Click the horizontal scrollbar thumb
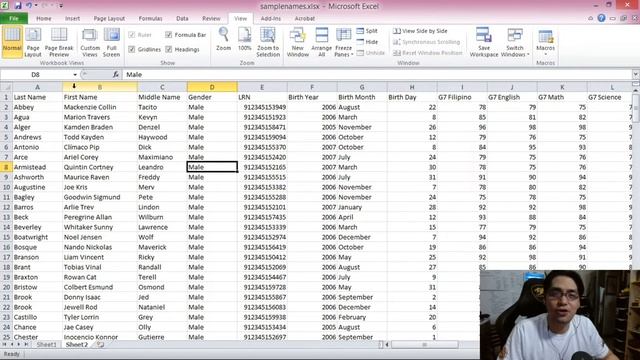Screen dimensions: 640x360 coord(424,345)
